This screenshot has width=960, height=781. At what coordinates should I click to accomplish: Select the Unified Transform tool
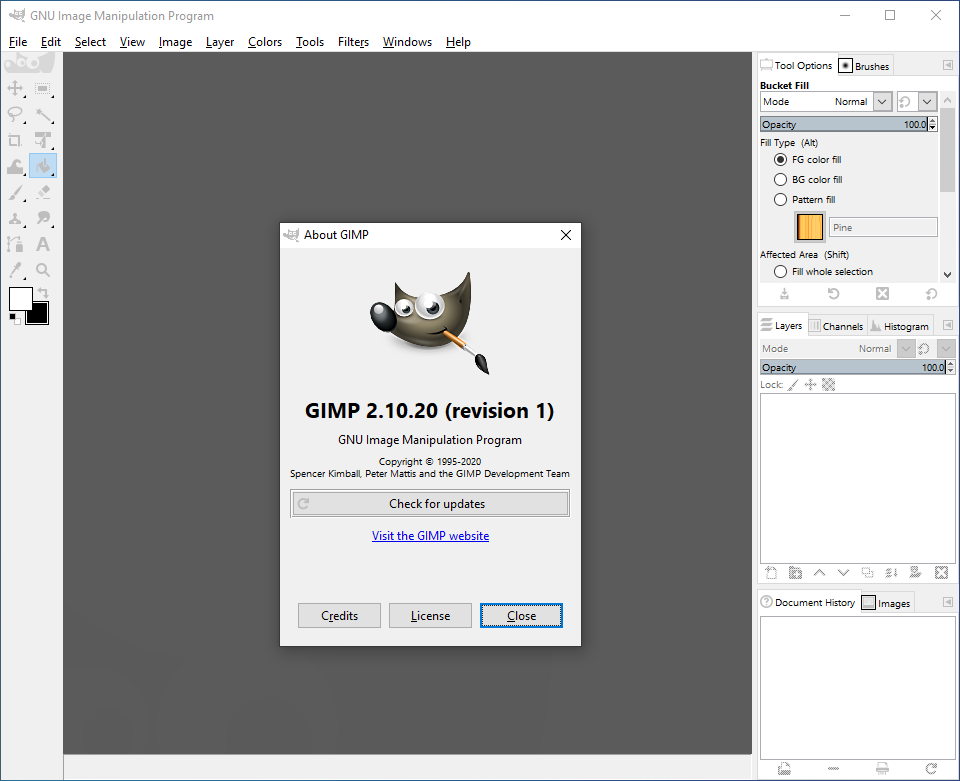(x=42, y=140)
